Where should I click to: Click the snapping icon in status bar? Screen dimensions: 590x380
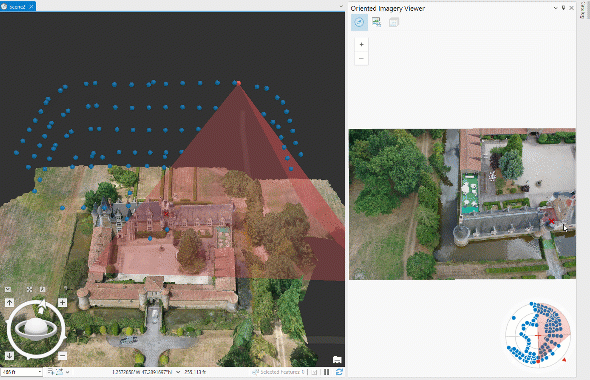tap(50, 372)
